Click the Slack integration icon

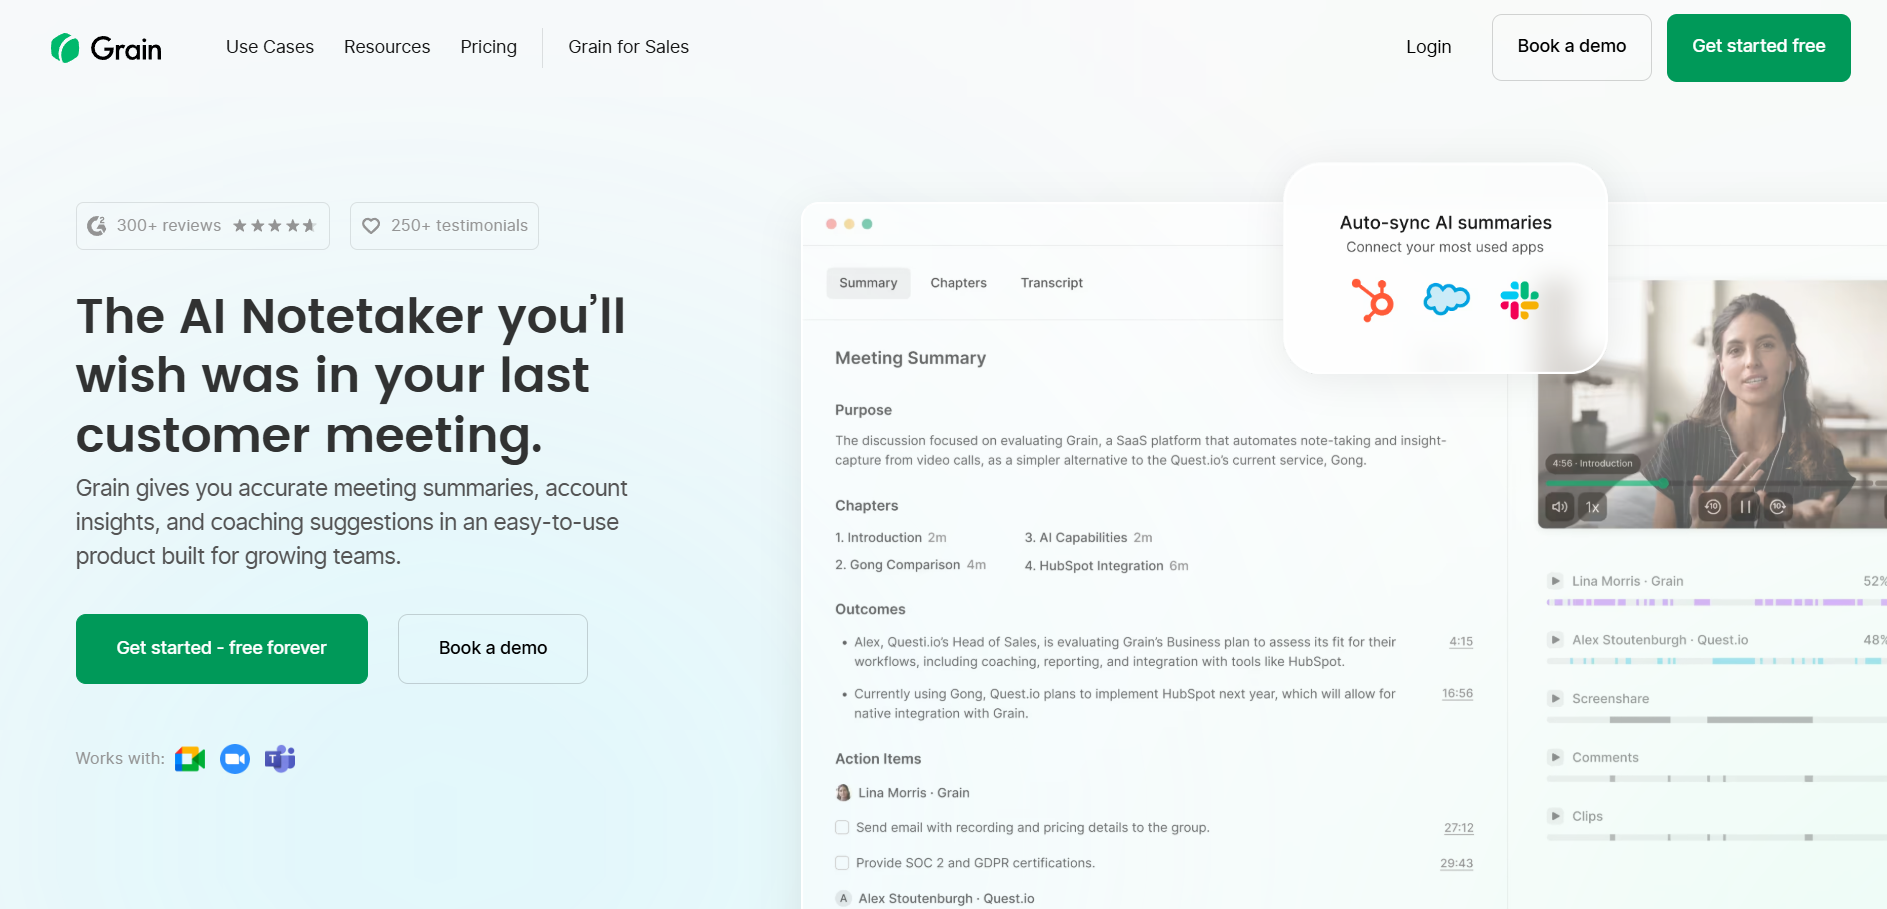pos(1519,300)
